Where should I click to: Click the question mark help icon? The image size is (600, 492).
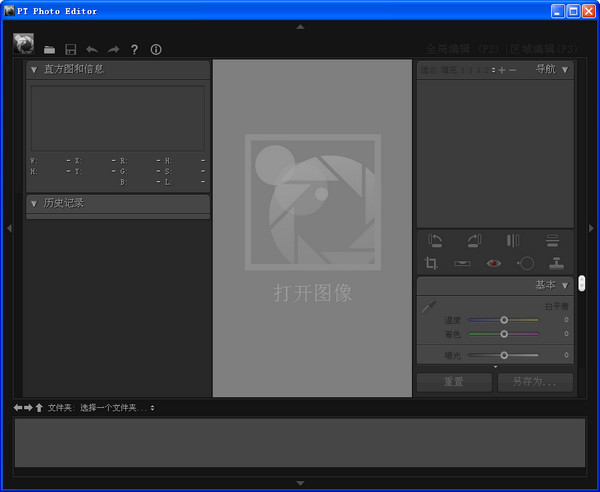[134, 49]
